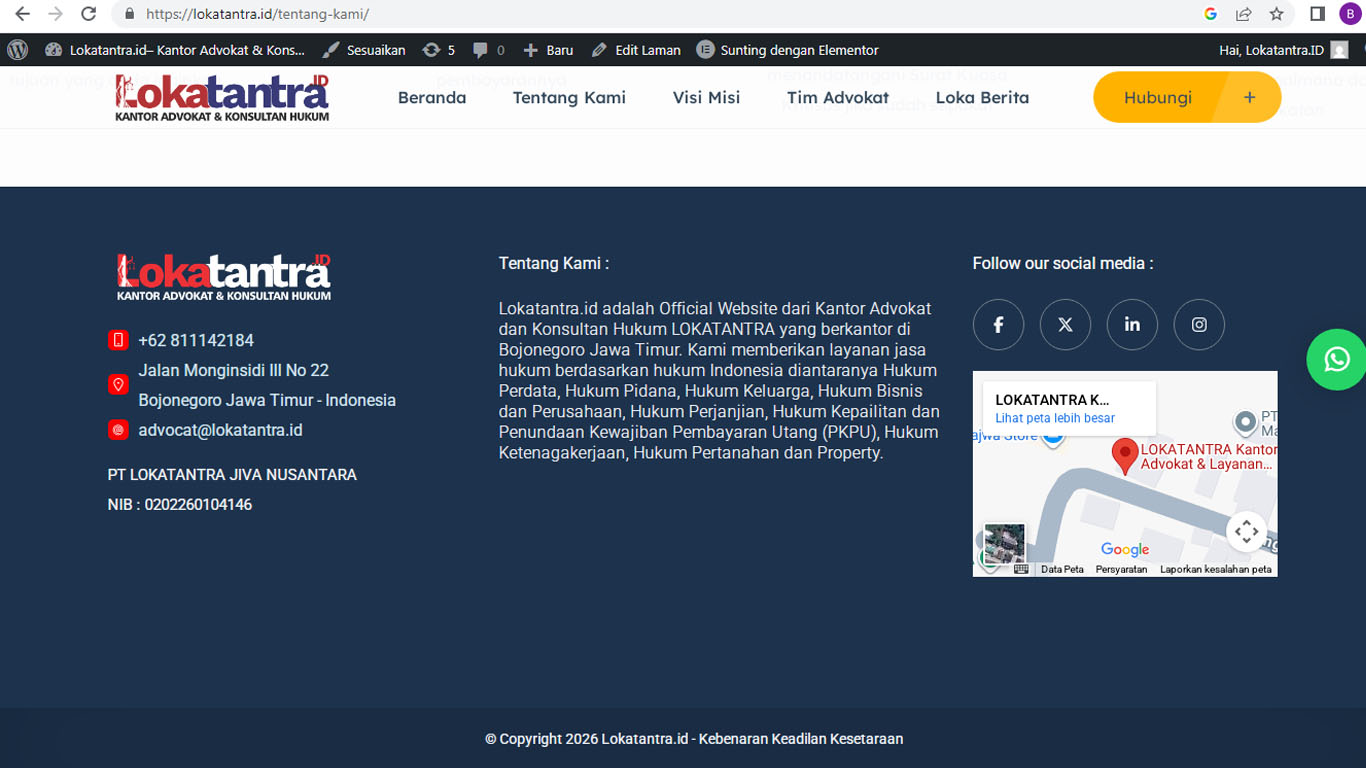
Task: Click the X (Twitter) social icon
Action: coord(1065,325)
